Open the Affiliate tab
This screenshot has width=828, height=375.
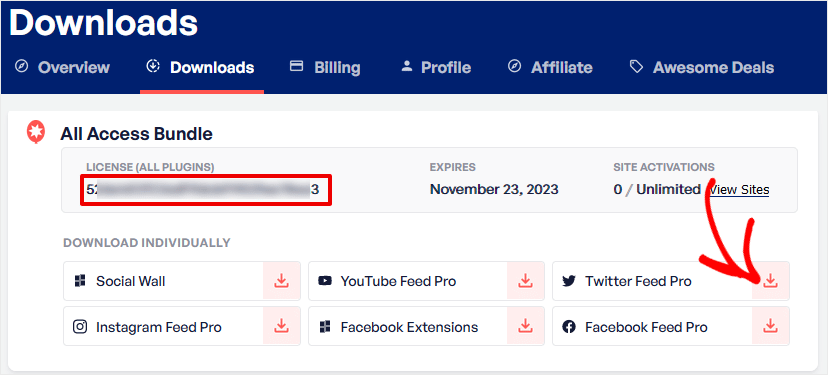550,68
